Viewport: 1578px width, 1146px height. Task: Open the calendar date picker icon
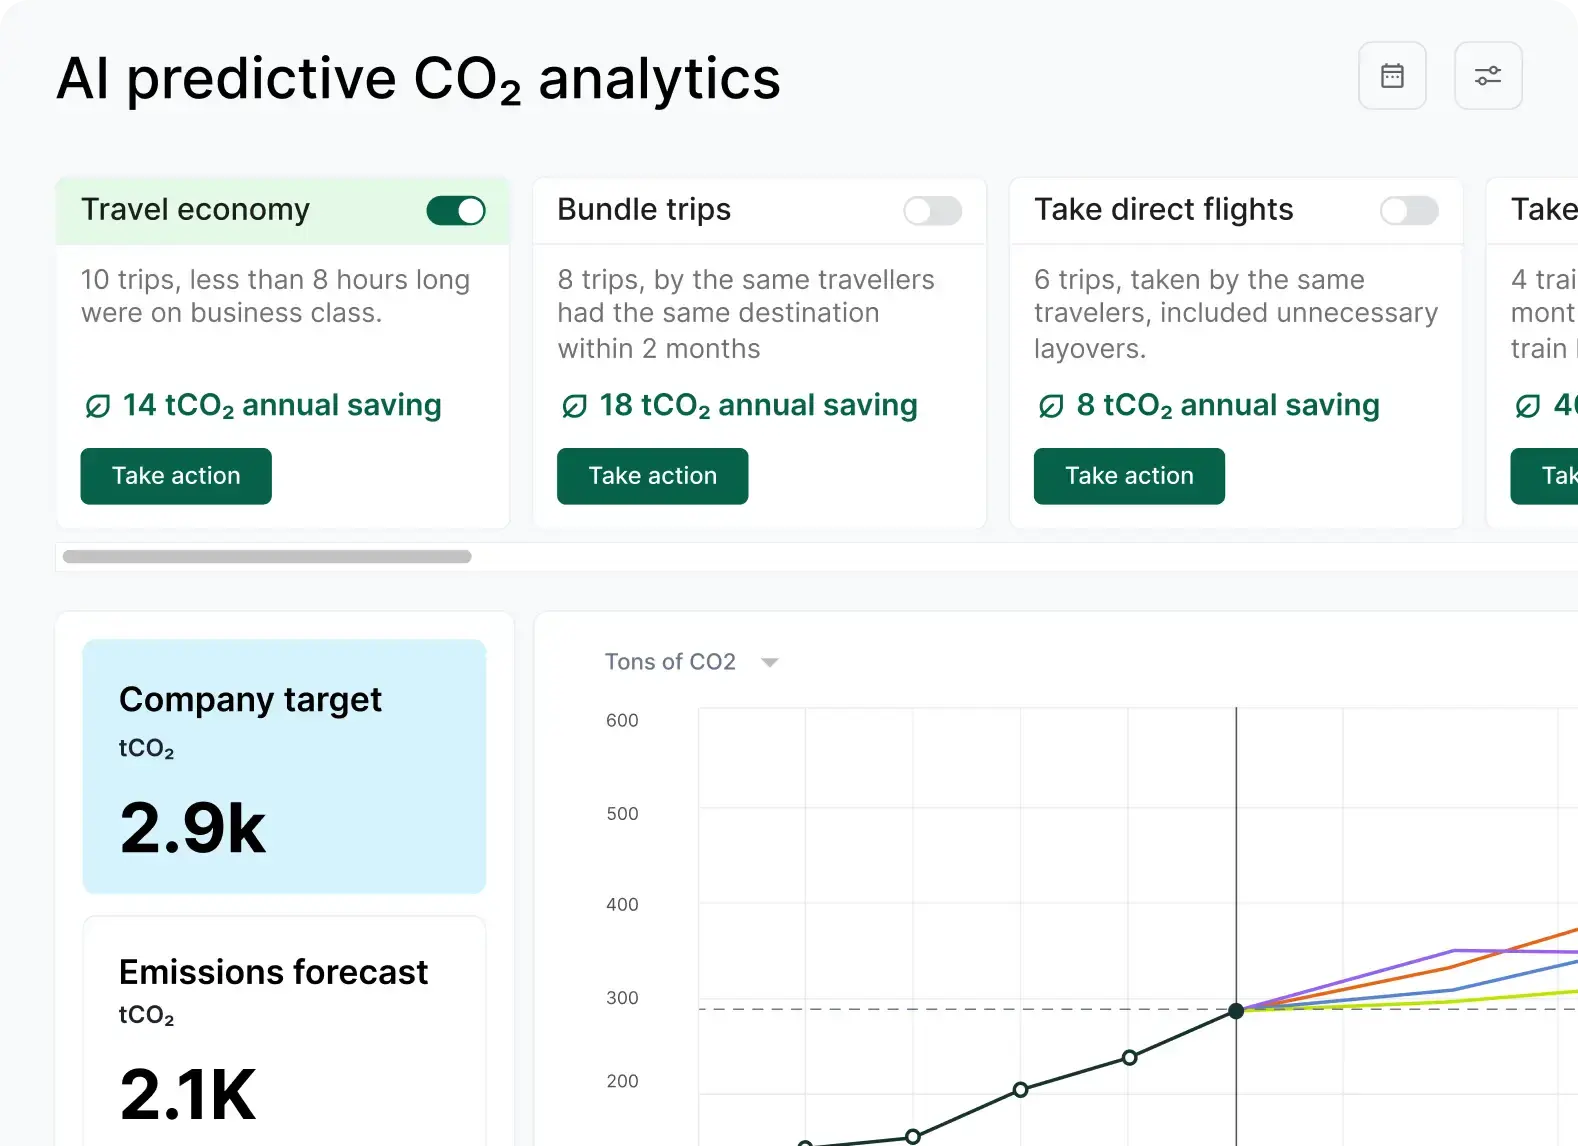tap(1392, 76)
